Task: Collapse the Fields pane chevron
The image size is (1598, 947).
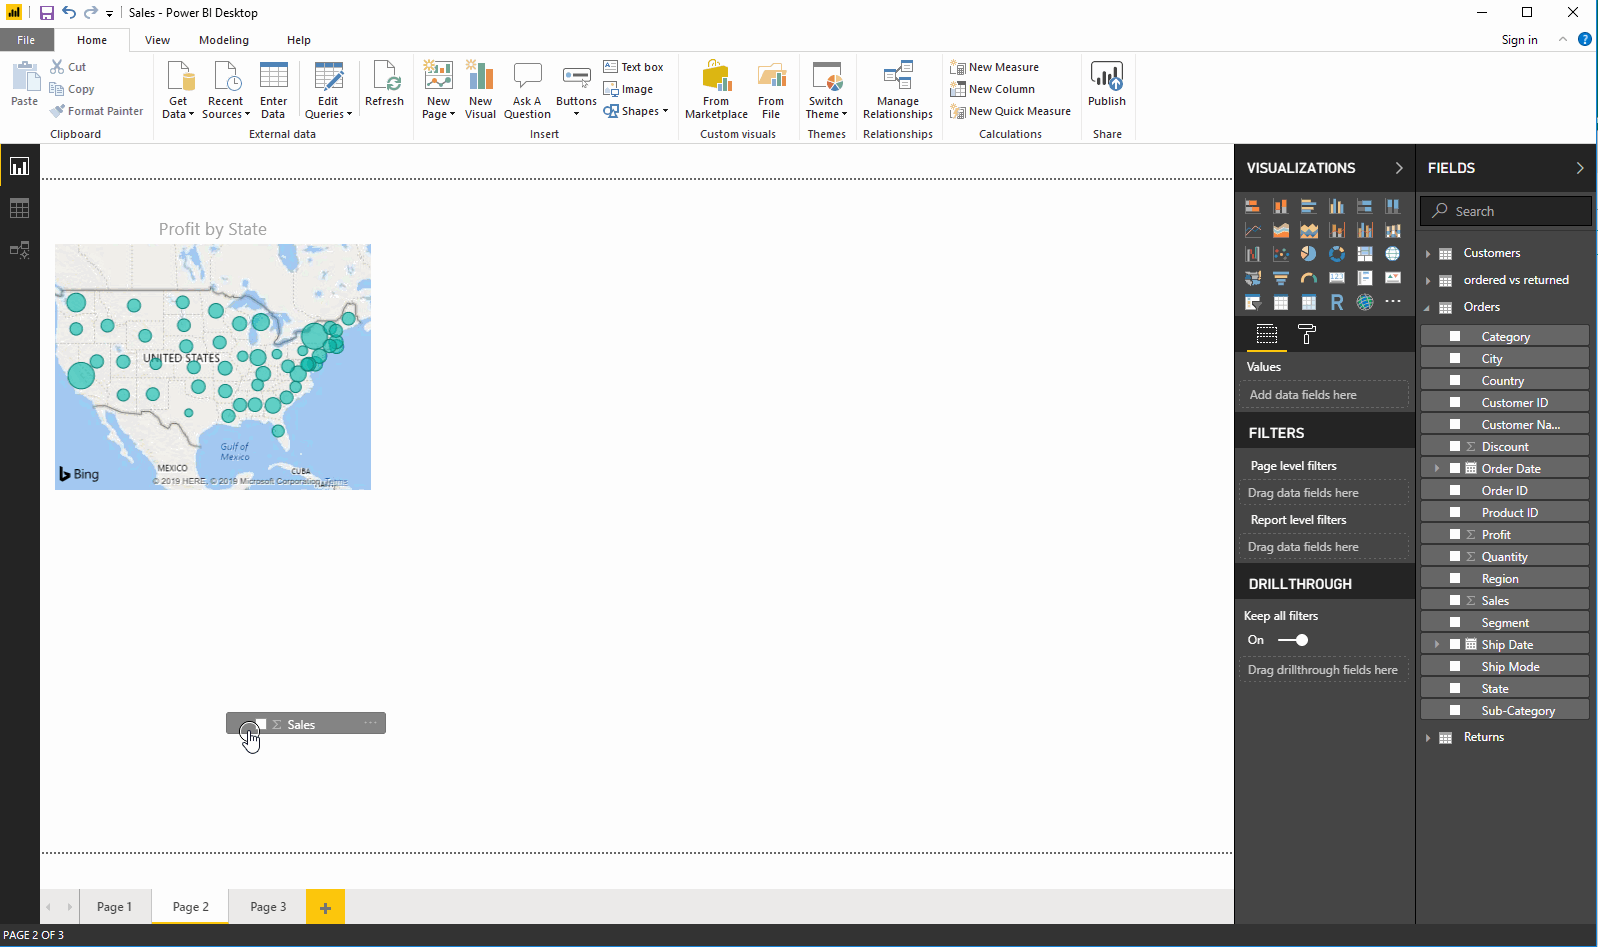Action: coord(1579,168)
